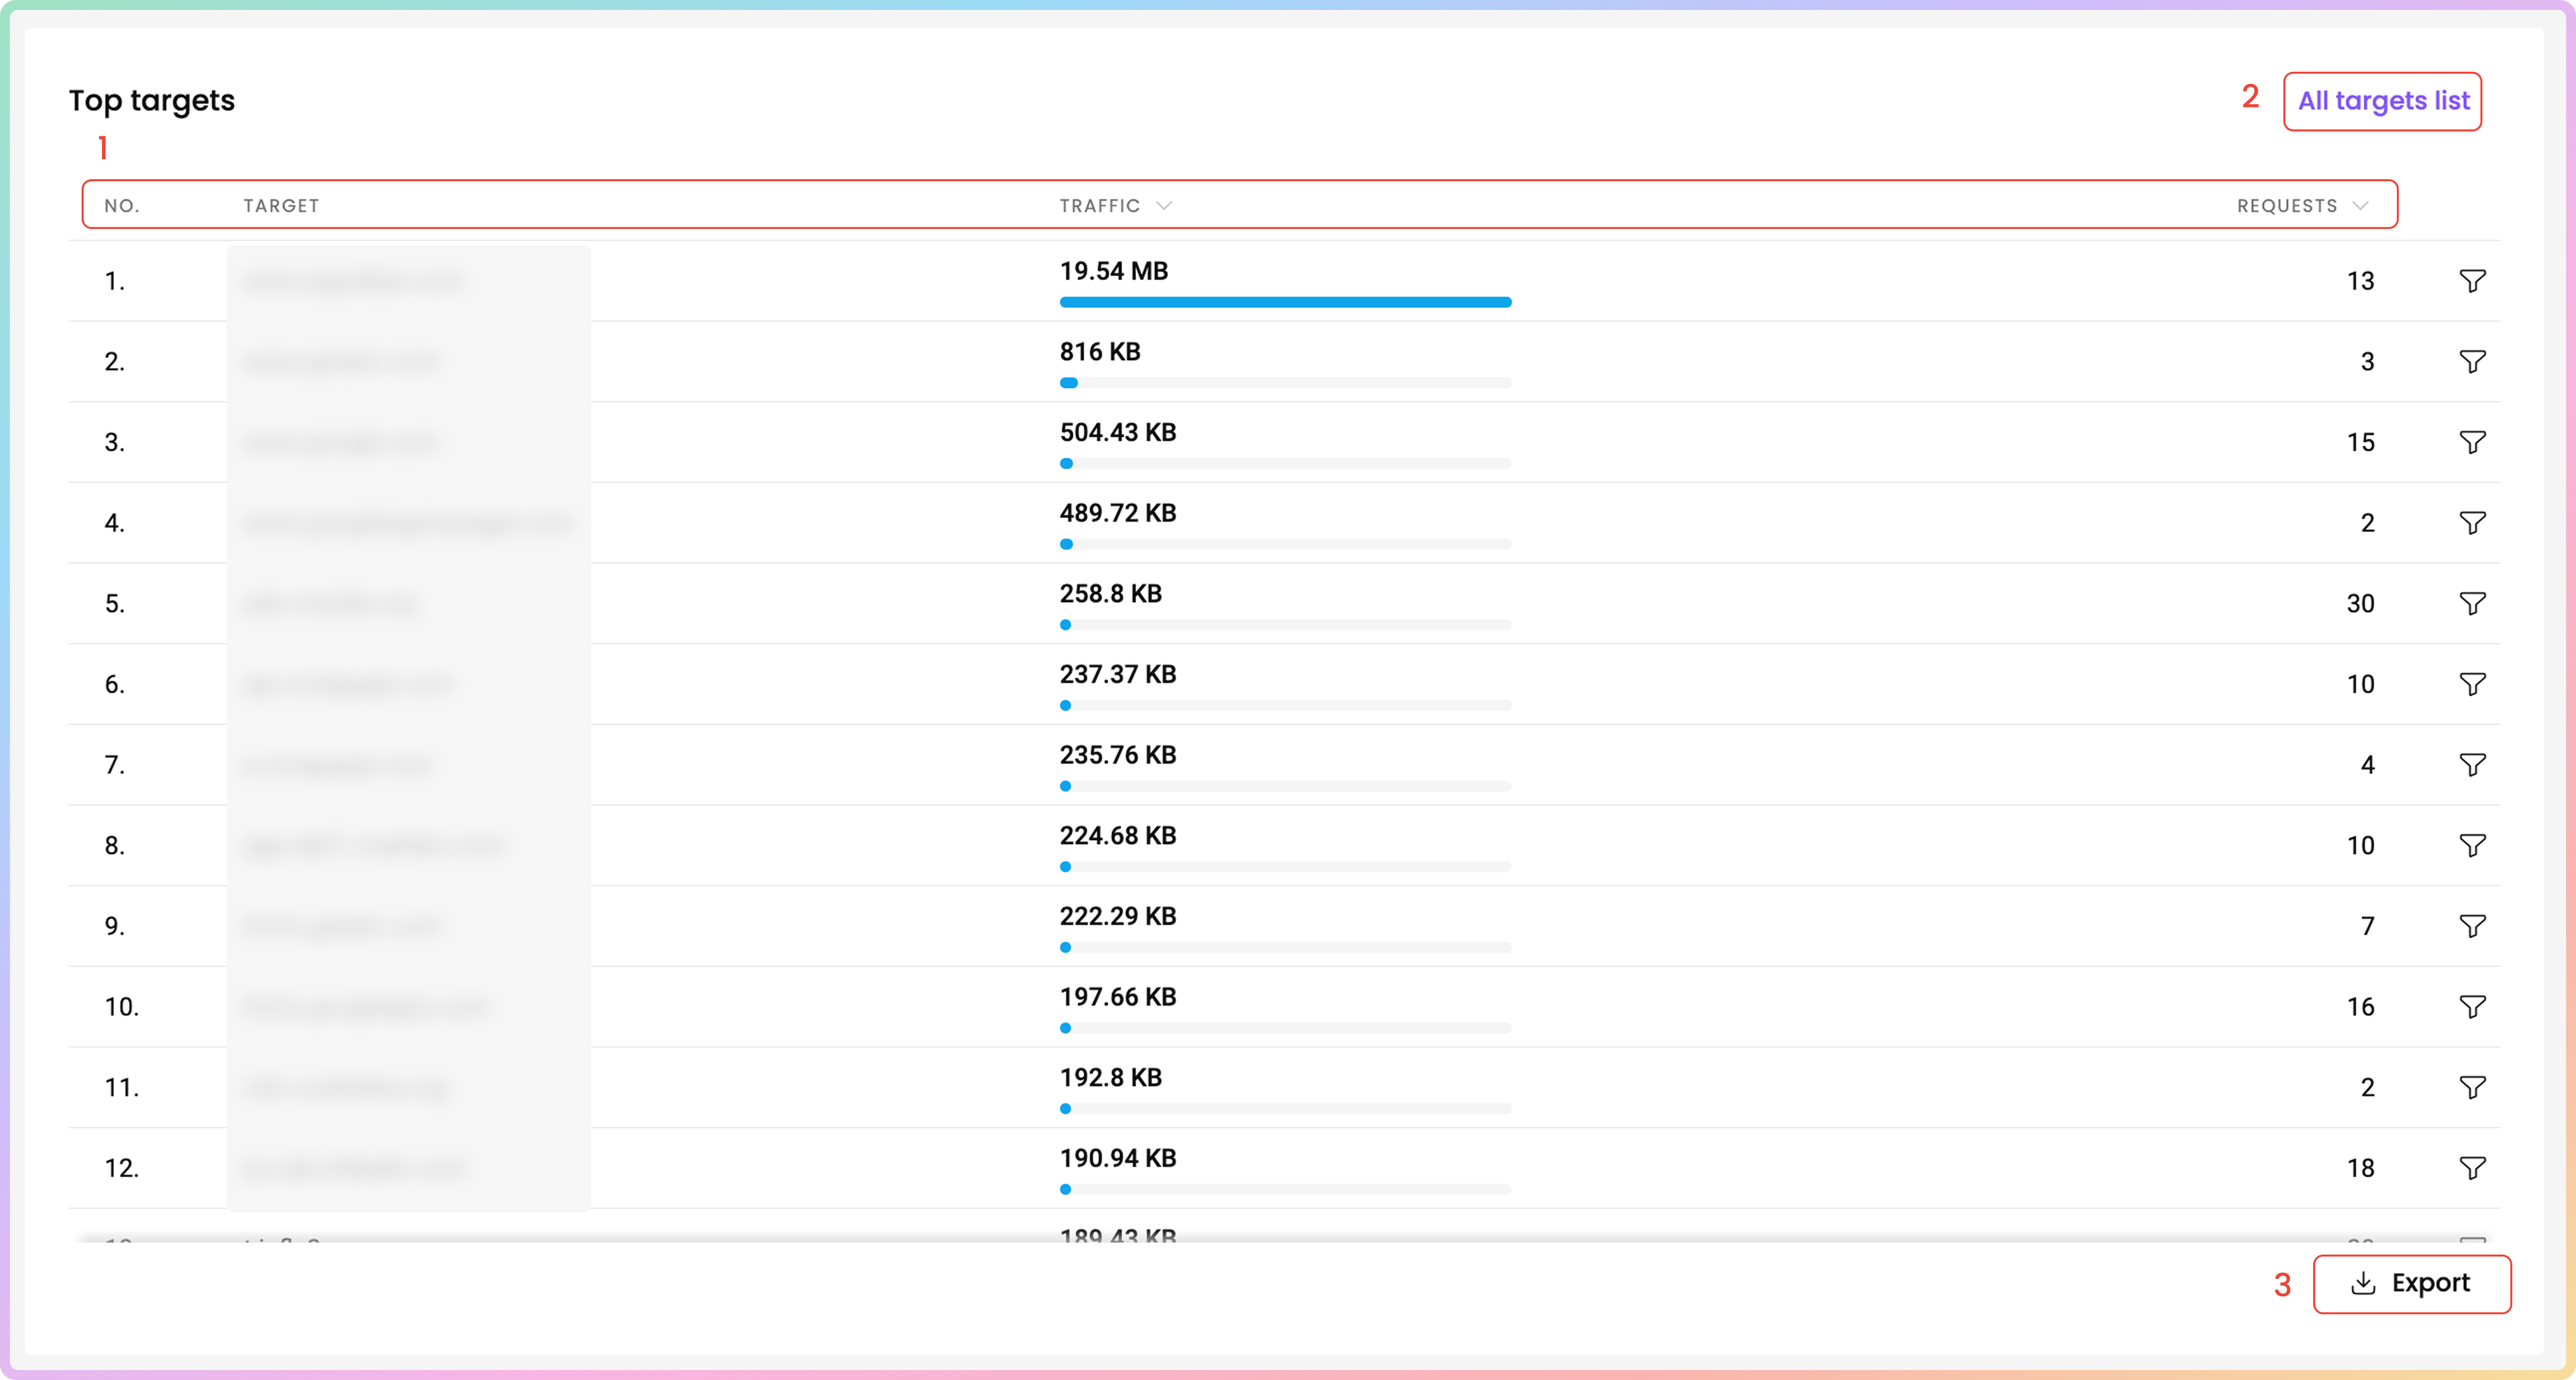The height and width of the screenshot is (1380, 2576).
Task: Open the All targets list
Action: [2382, 101]
